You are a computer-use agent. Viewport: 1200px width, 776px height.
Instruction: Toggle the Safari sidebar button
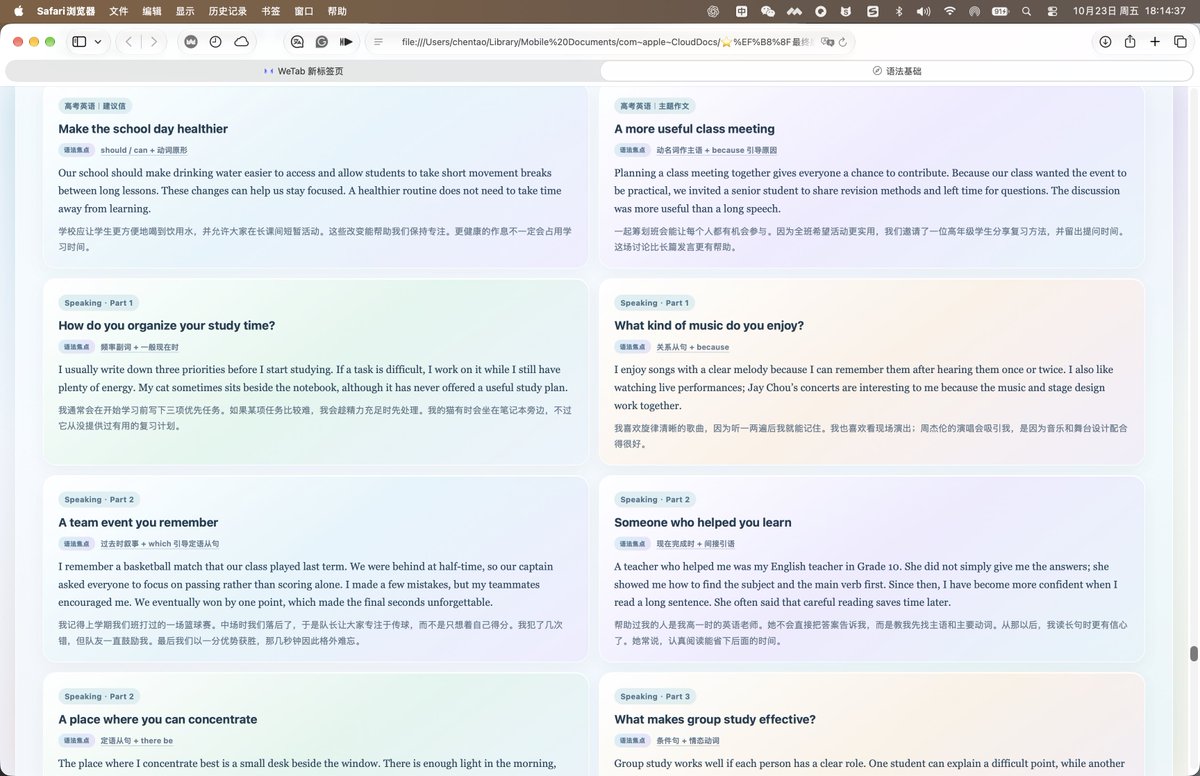tap(80, 42)
